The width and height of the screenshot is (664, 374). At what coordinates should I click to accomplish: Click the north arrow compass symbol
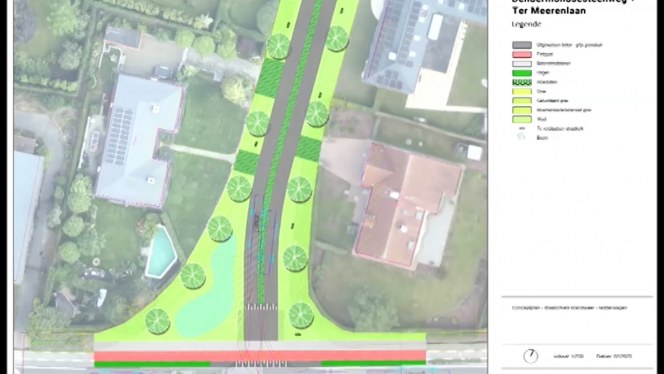point(530,356)
